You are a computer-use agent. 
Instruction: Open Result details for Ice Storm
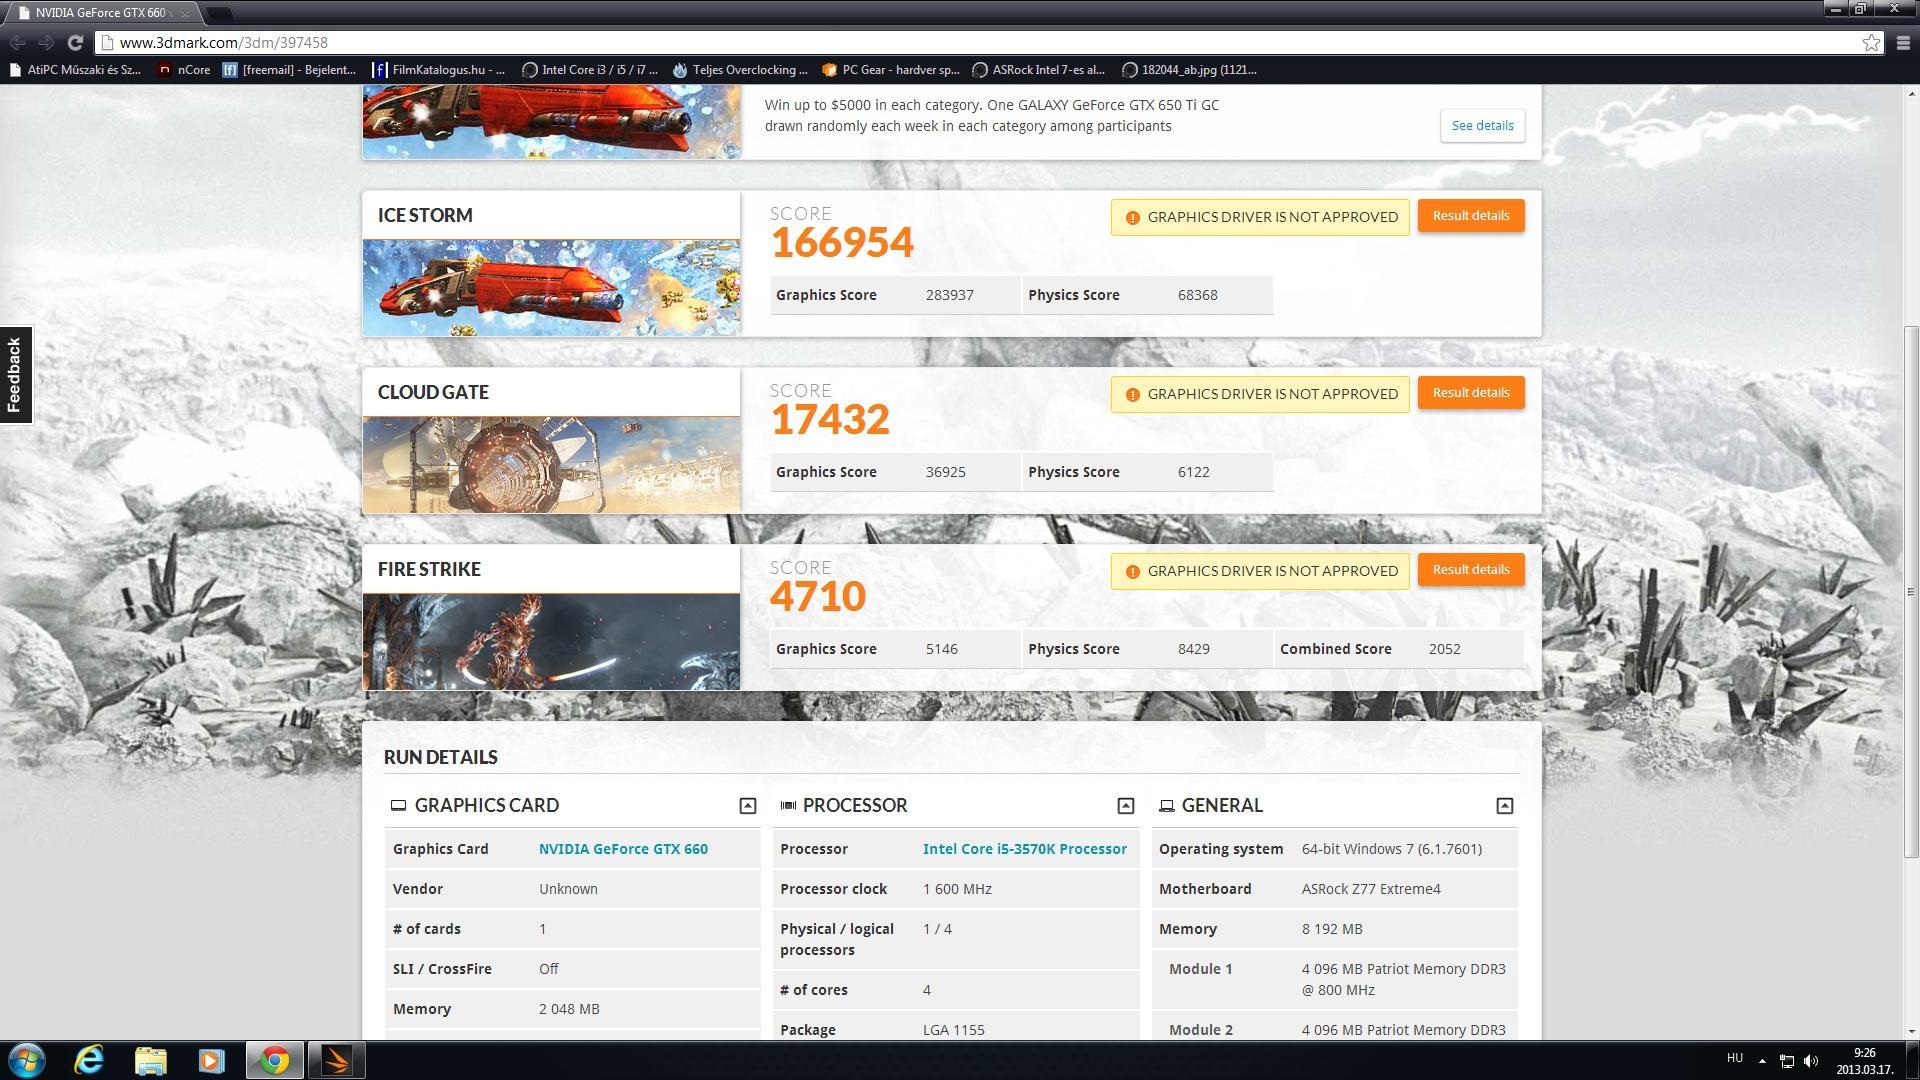tap(1471, 216)
